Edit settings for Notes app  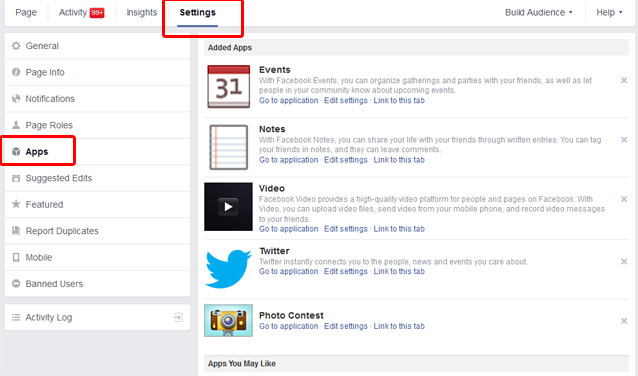tap(346, 160)
